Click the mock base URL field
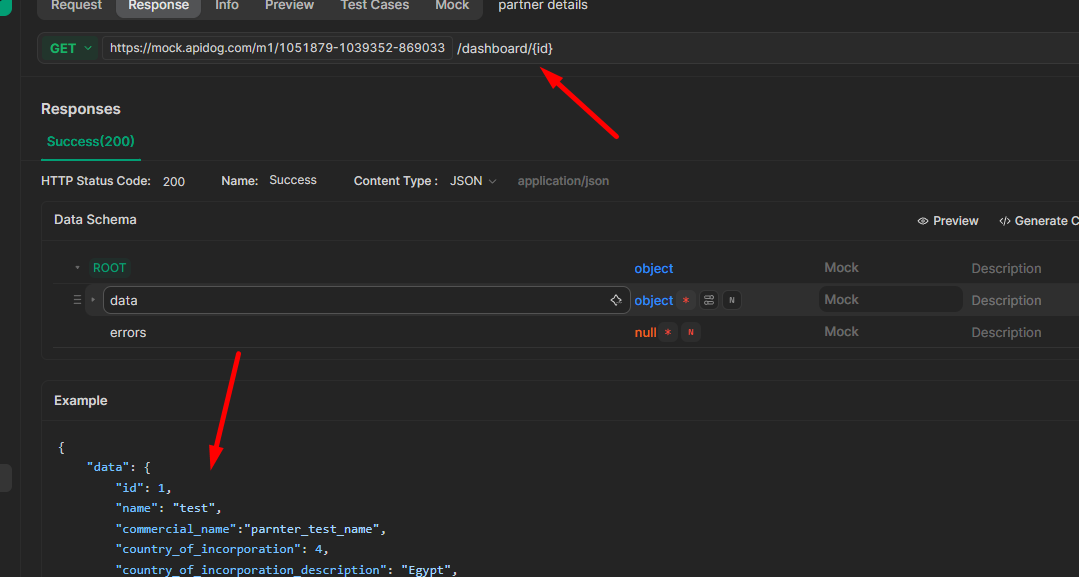 pyautogui.click(x=277, y=48)
